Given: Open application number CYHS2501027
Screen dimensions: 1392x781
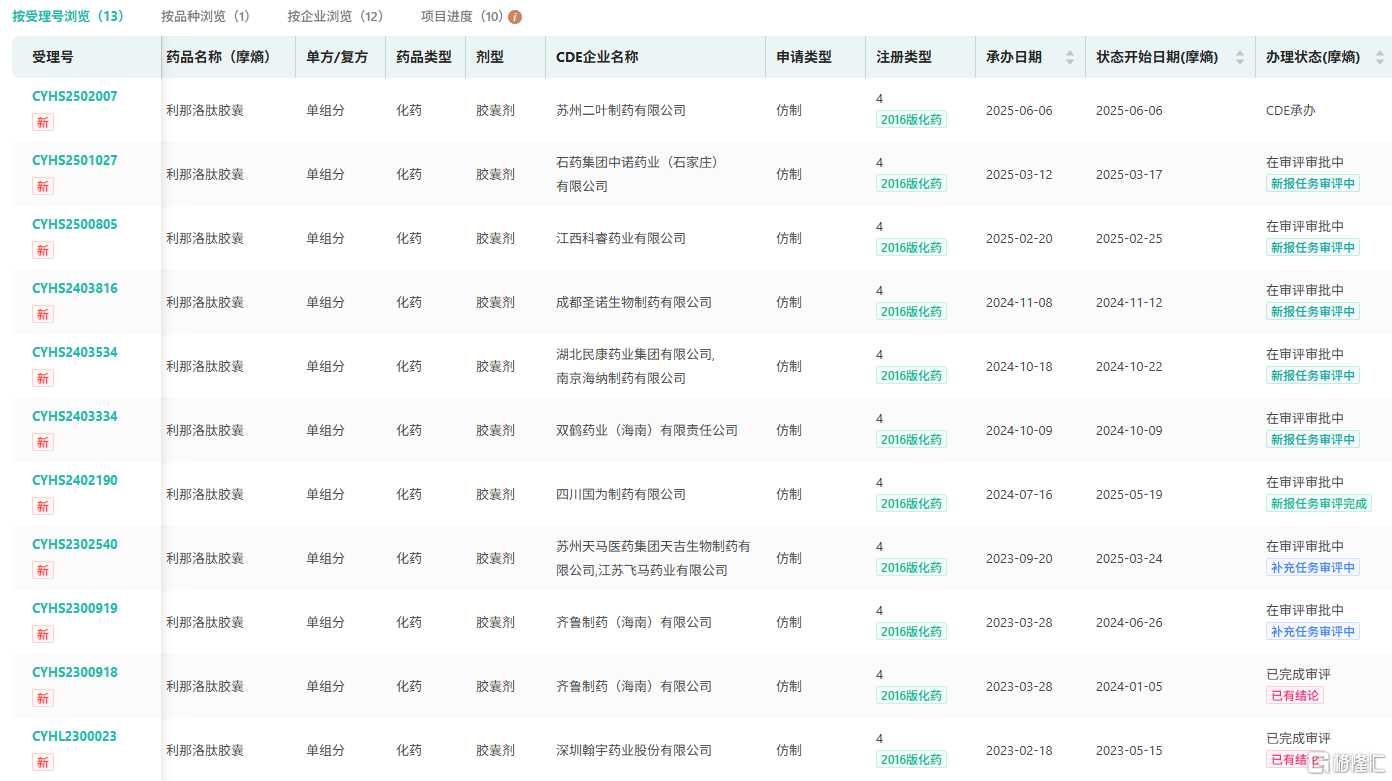Looking at the screenshot, I should coord(75,160).
